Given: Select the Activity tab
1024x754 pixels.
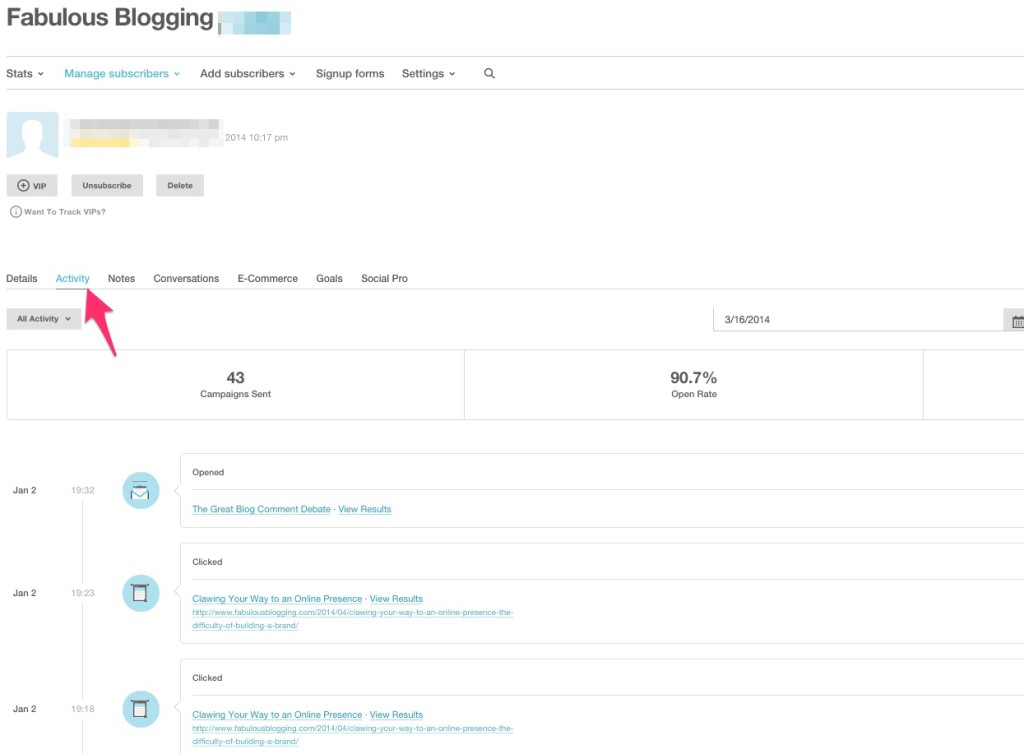Looking at the screenshot, I should (x=72, y=278).
